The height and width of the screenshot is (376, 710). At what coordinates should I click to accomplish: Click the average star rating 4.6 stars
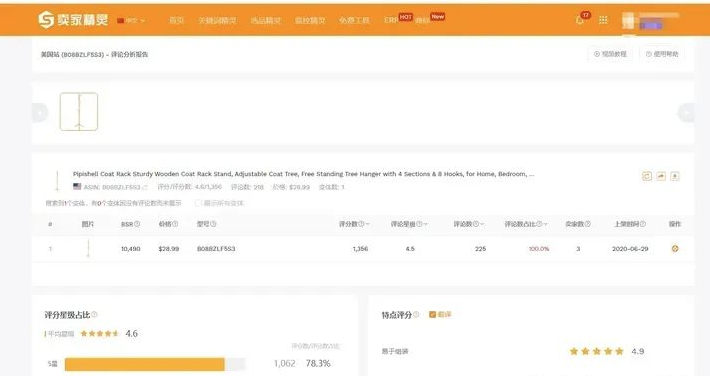tap(99, 333)
